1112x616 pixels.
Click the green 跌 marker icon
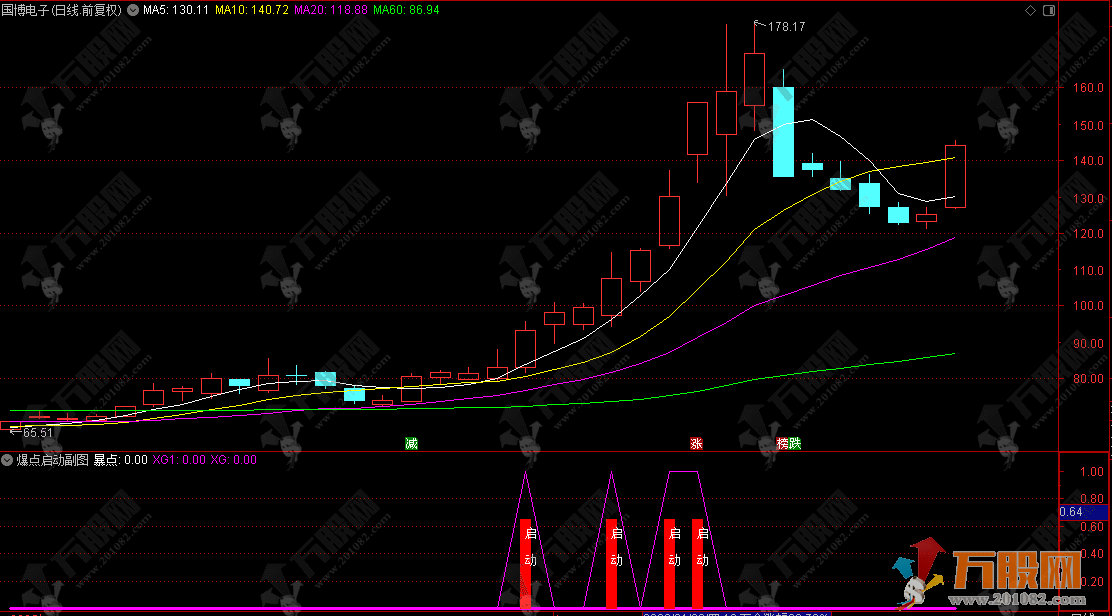(795, 443)
